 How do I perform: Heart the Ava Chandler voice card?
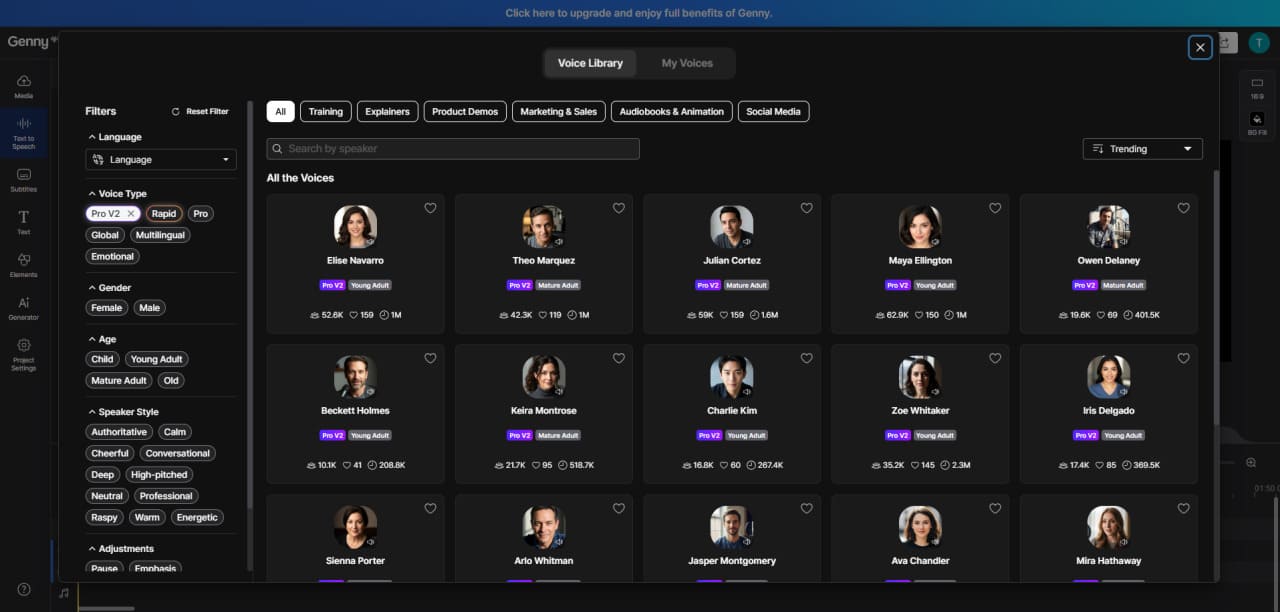pyautogui.click(x=995, y=508)
